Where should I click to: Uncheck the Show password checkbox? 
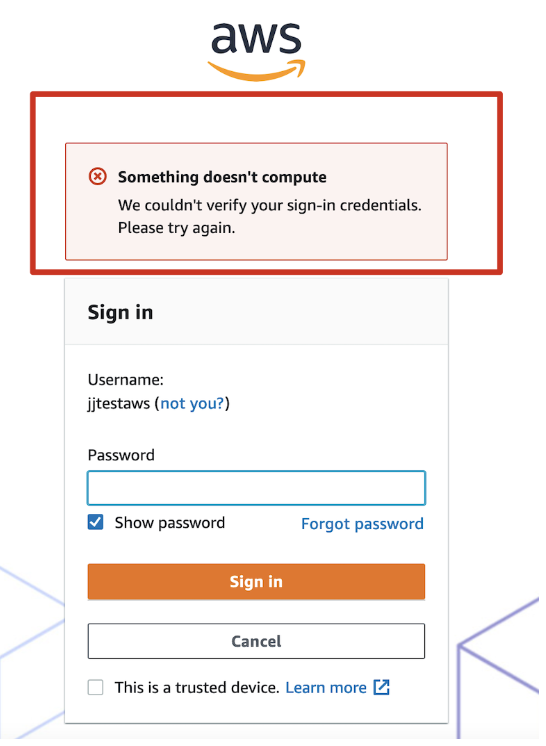[x=96, y=522]
